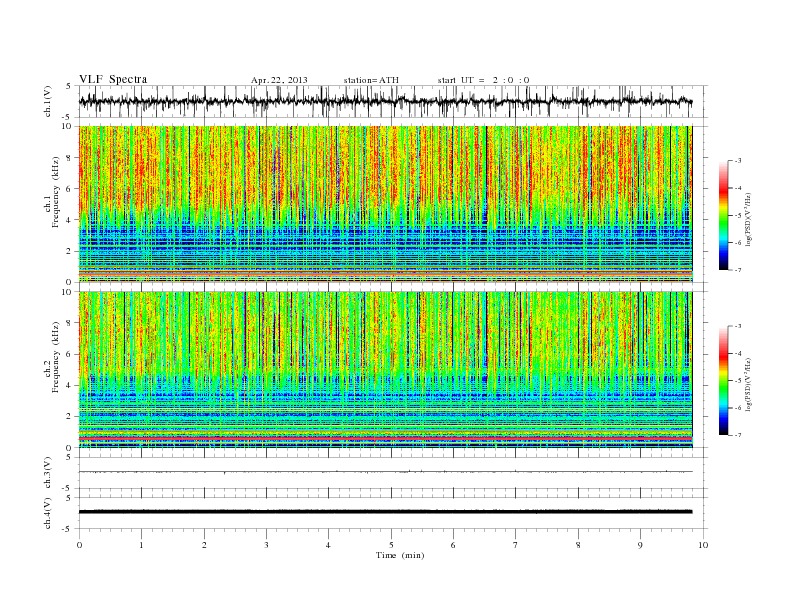Click the color bar beside ch.2 spectrogram
792x612 pixels.
pos(723,380)
